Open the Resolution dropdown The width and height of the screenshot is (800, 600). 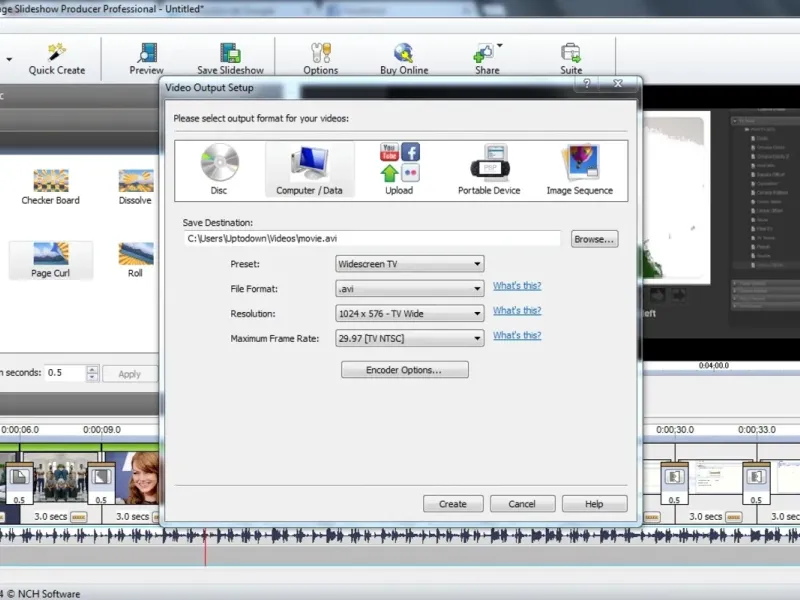pos(409,313)
